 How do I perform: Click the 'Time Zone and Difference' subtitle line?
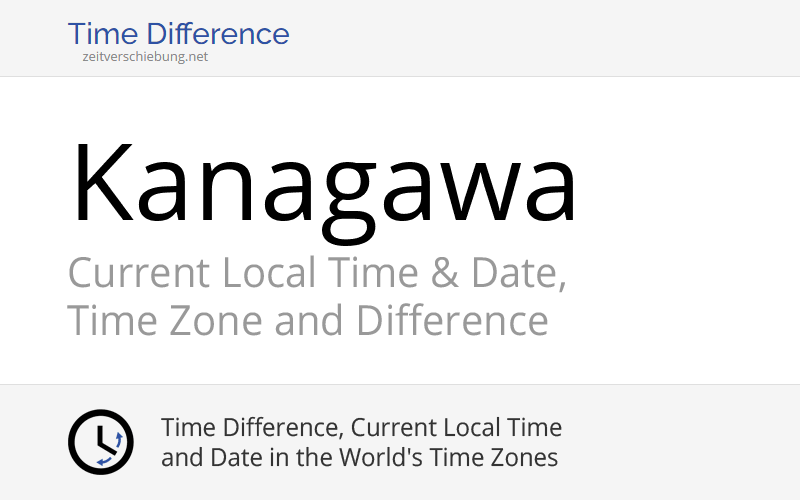307,322
